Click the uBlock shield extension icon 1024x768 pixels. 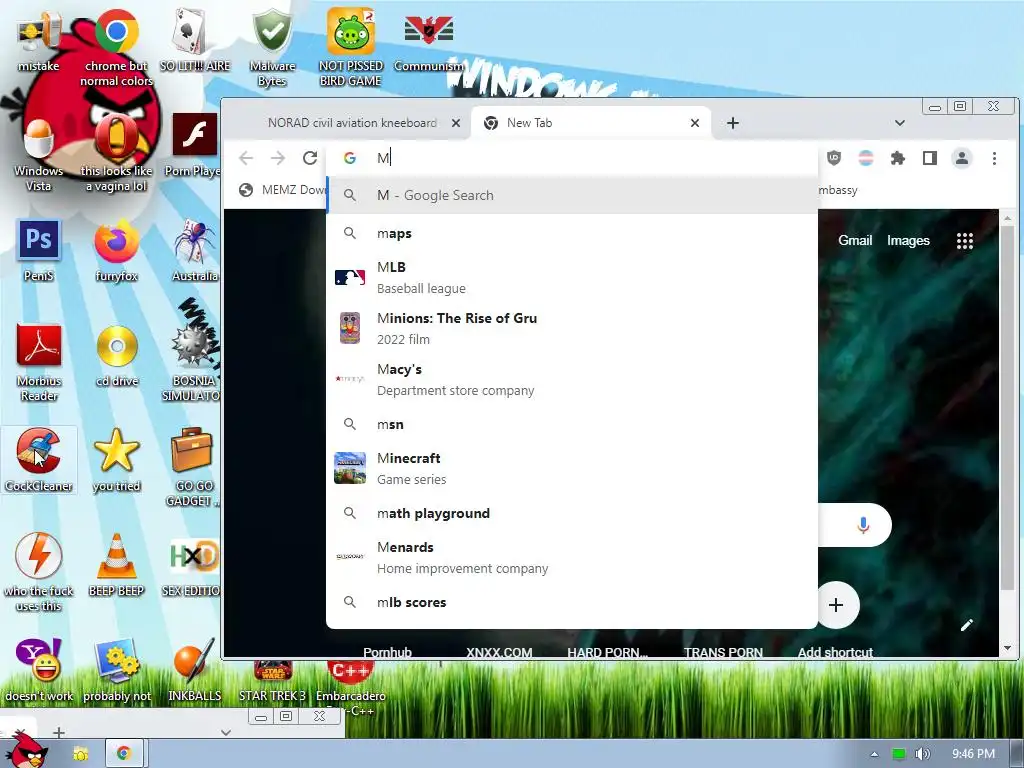pyautogui.click(x=834, y=158)
